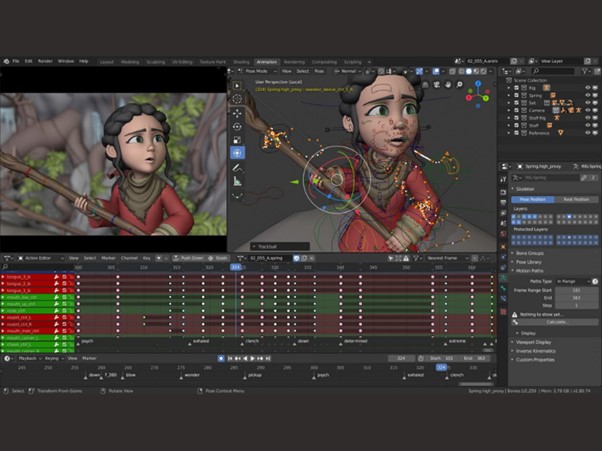Viewport: 602px width, 451px height.
Task: Click the current frame 324 field
Action: pos(401,358)
